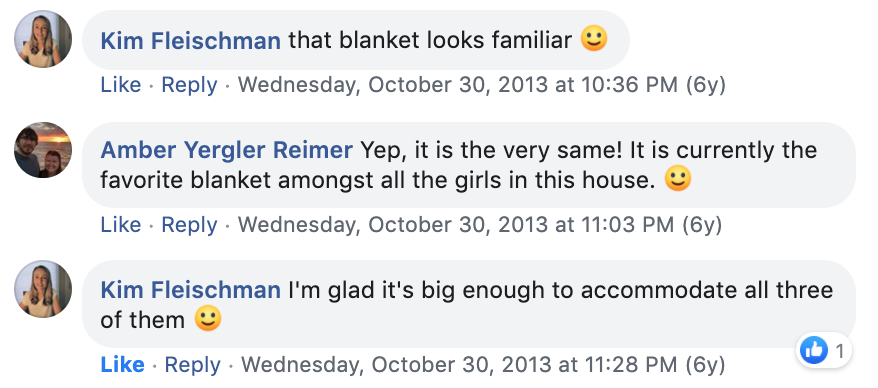
Task: Click the smiley emoji after "looks familiar"
Action: coord(594,40)
